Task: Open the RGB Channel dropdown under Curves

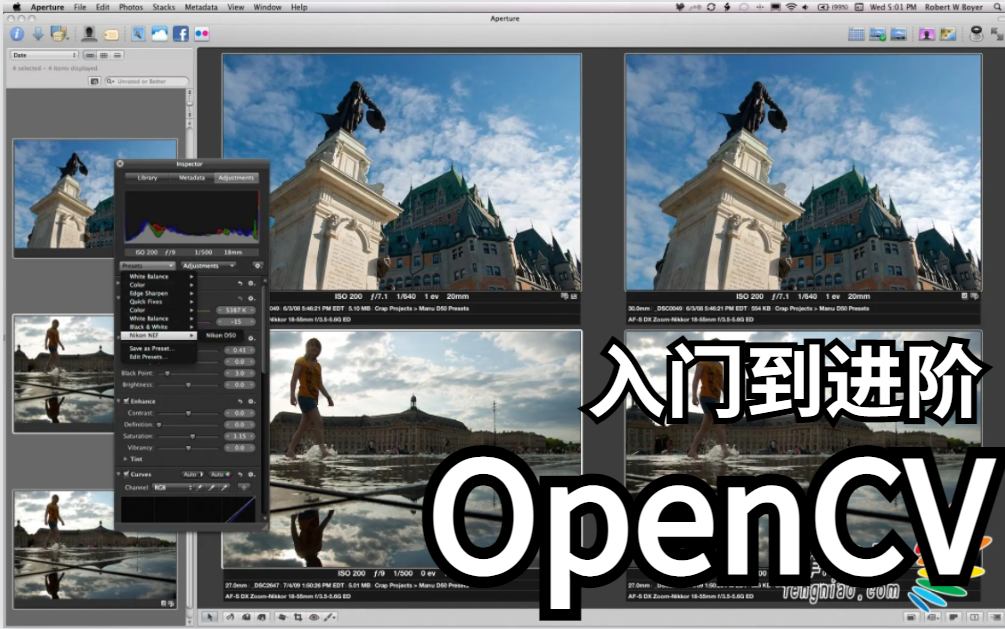Action: [171, 486]
